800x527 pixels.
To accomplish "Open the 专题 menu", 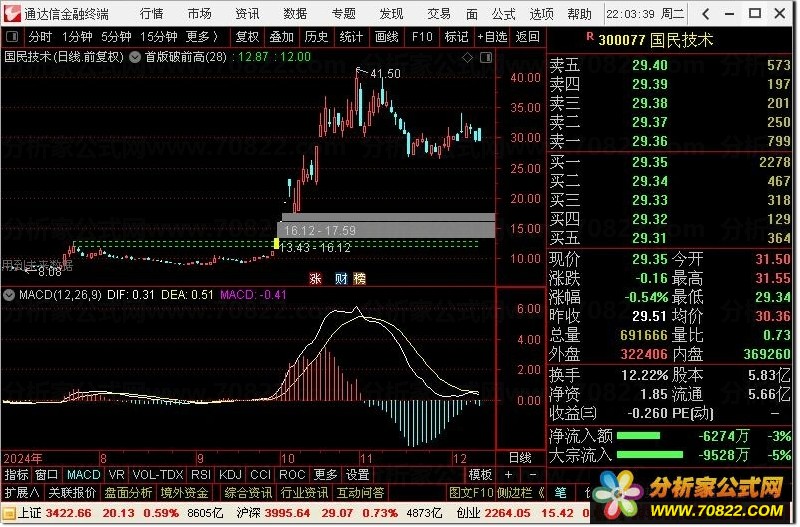I will [343, 14].
